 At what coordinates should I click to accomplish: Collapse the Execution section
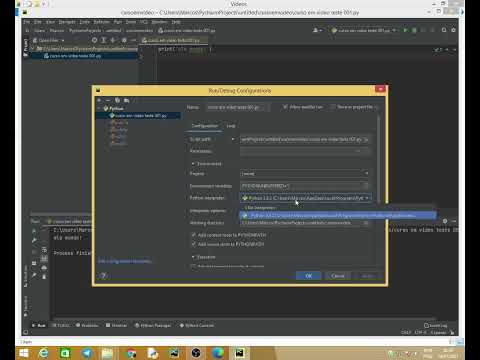pyautogui.click(x=193, y=257)
